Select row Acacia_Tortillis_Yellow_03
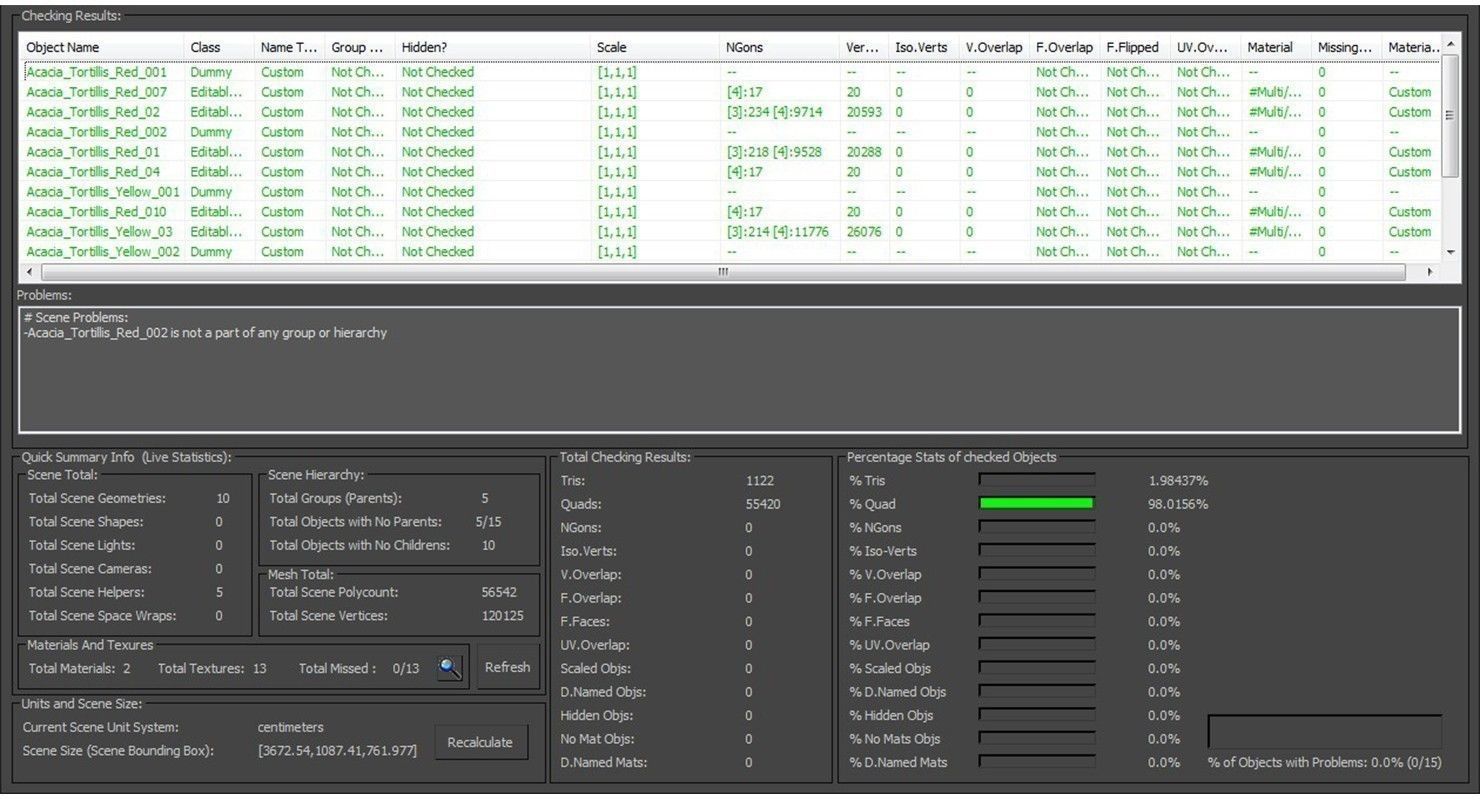 click(x=730, y=232)
